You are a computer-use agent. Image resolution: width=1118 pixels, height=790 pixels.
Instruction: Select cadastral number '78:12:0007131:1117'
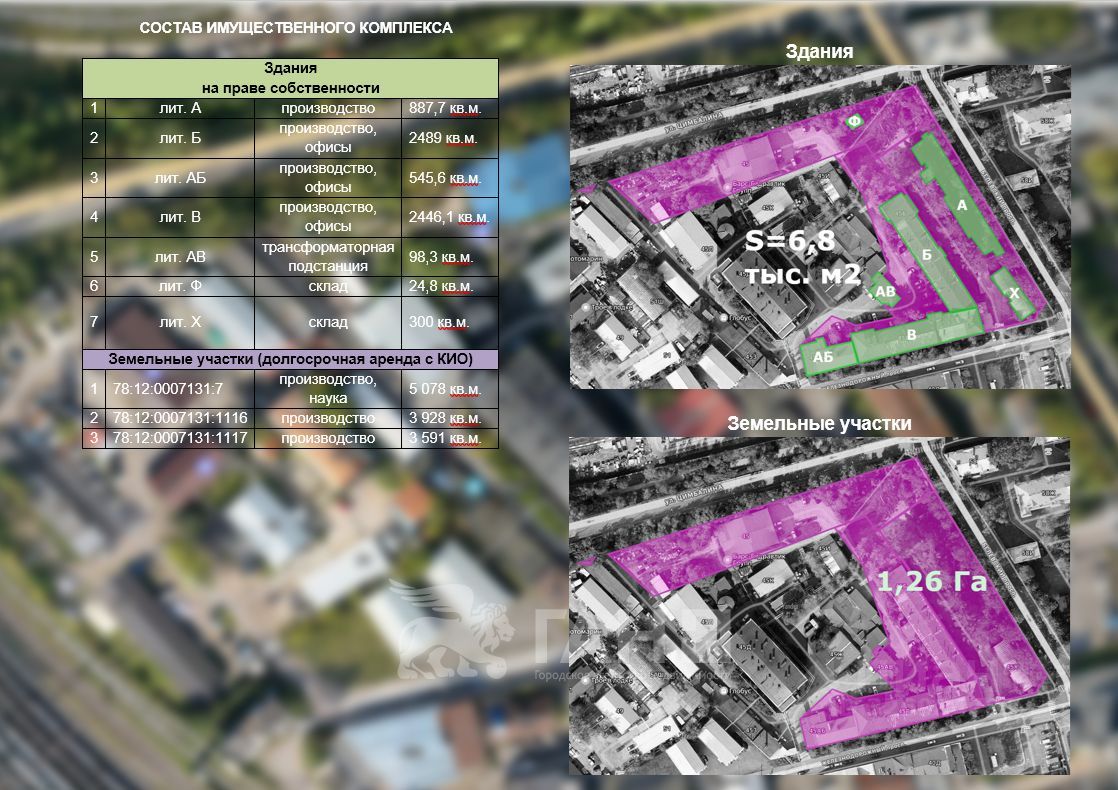[x=180, y=438]
